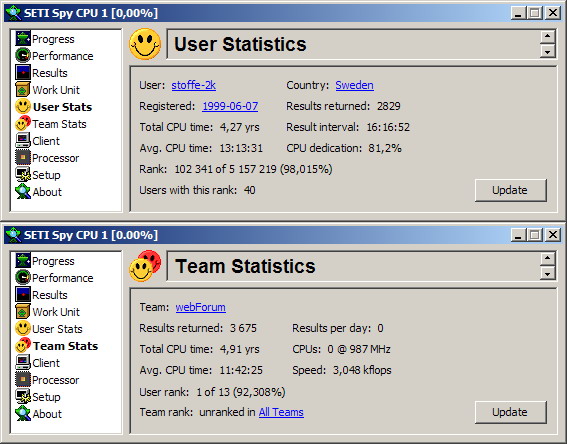The width and height of the screenshot is (567, 444).
Task: Click the rank text '102 341 of 5 157 219'
Action: (x=225, y=169)
